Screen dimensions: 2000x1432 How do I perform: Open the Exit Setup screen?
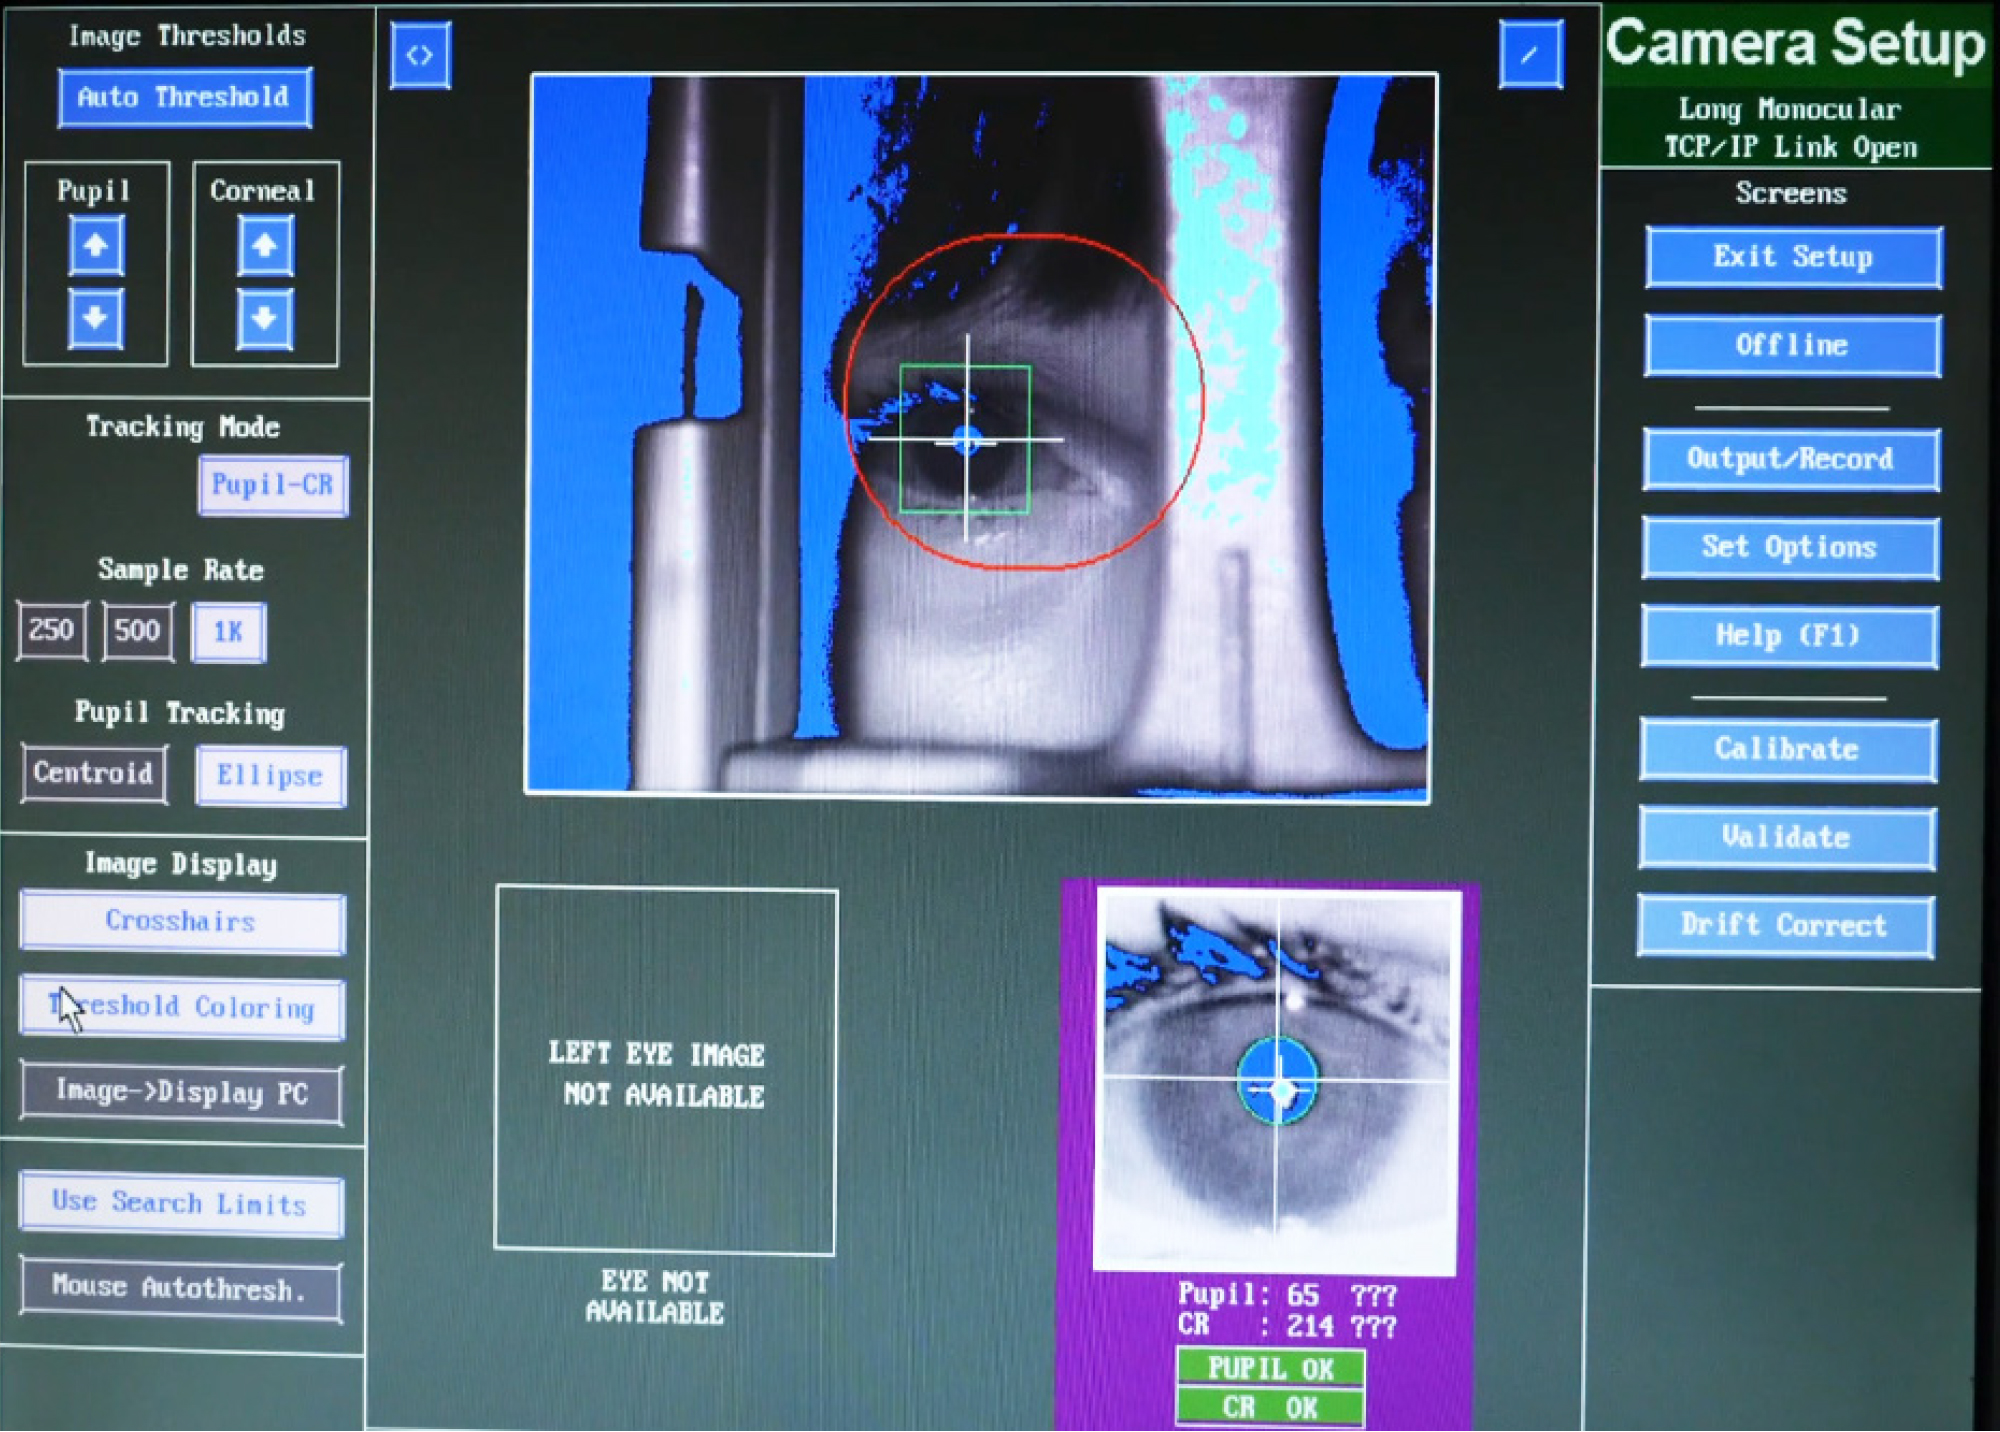[1794, 257]
